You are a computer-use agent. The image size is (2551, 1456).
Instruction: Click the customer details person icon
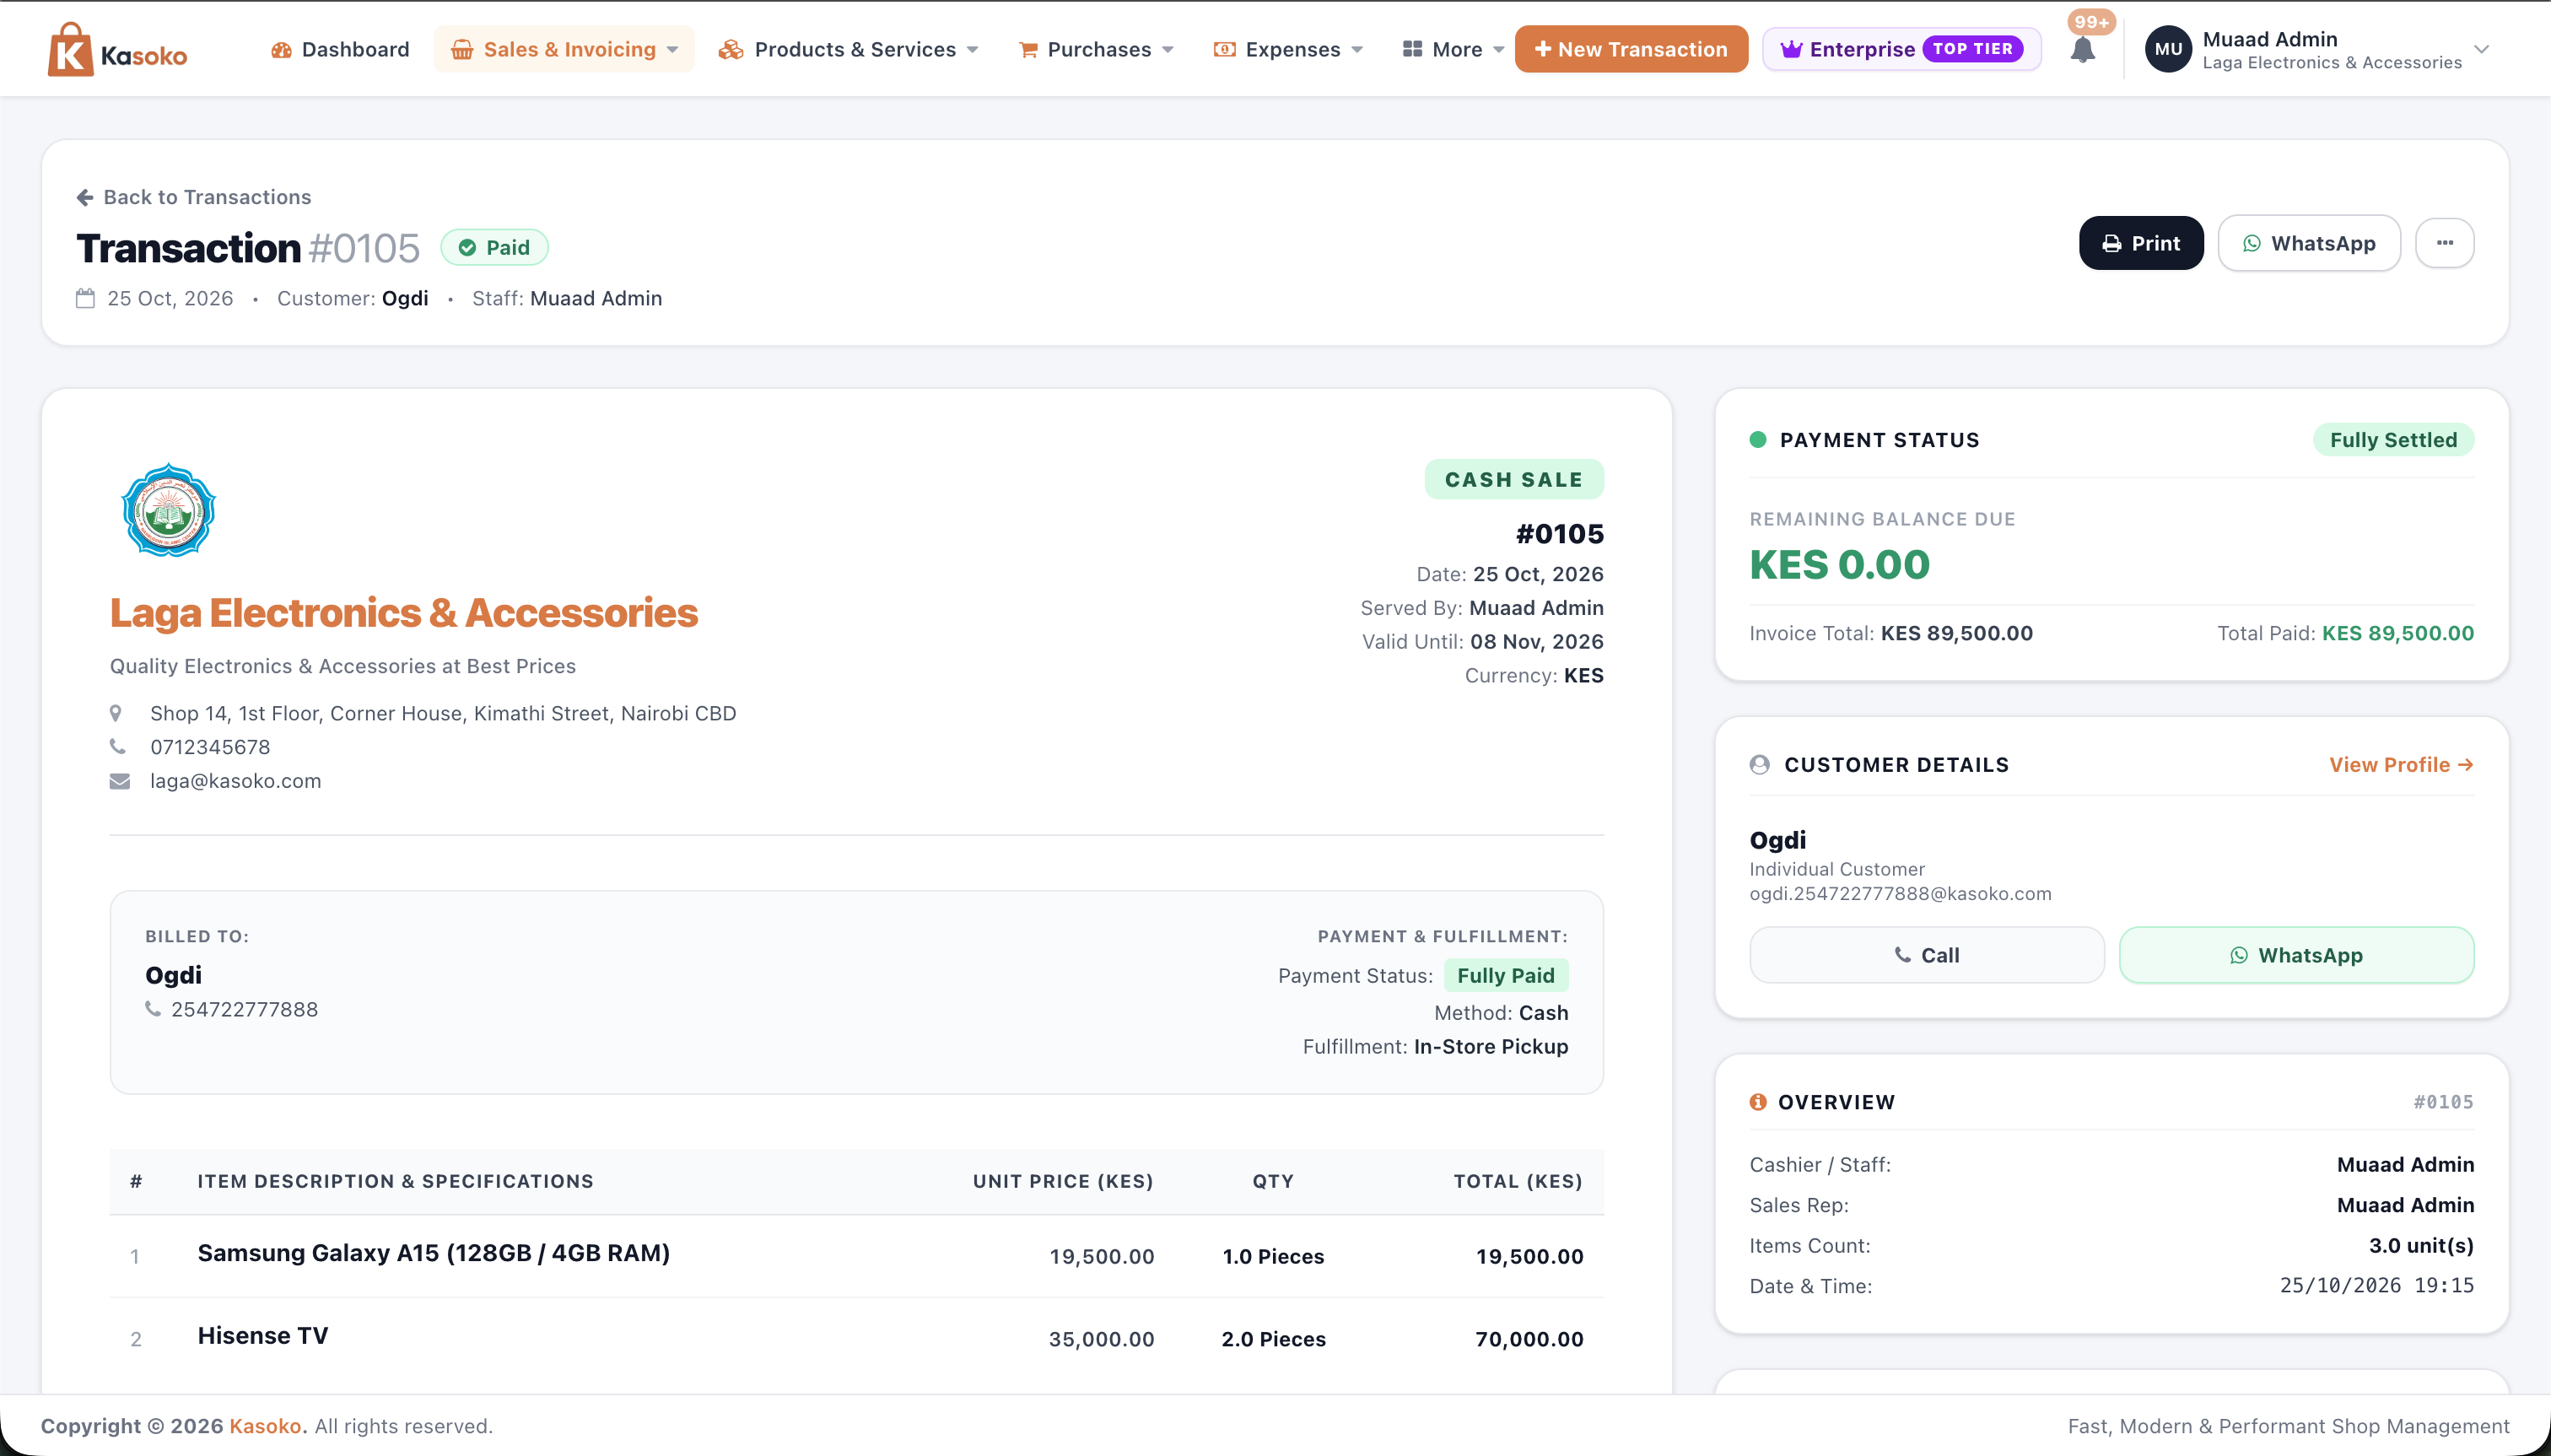click(x=1760, y=765)
